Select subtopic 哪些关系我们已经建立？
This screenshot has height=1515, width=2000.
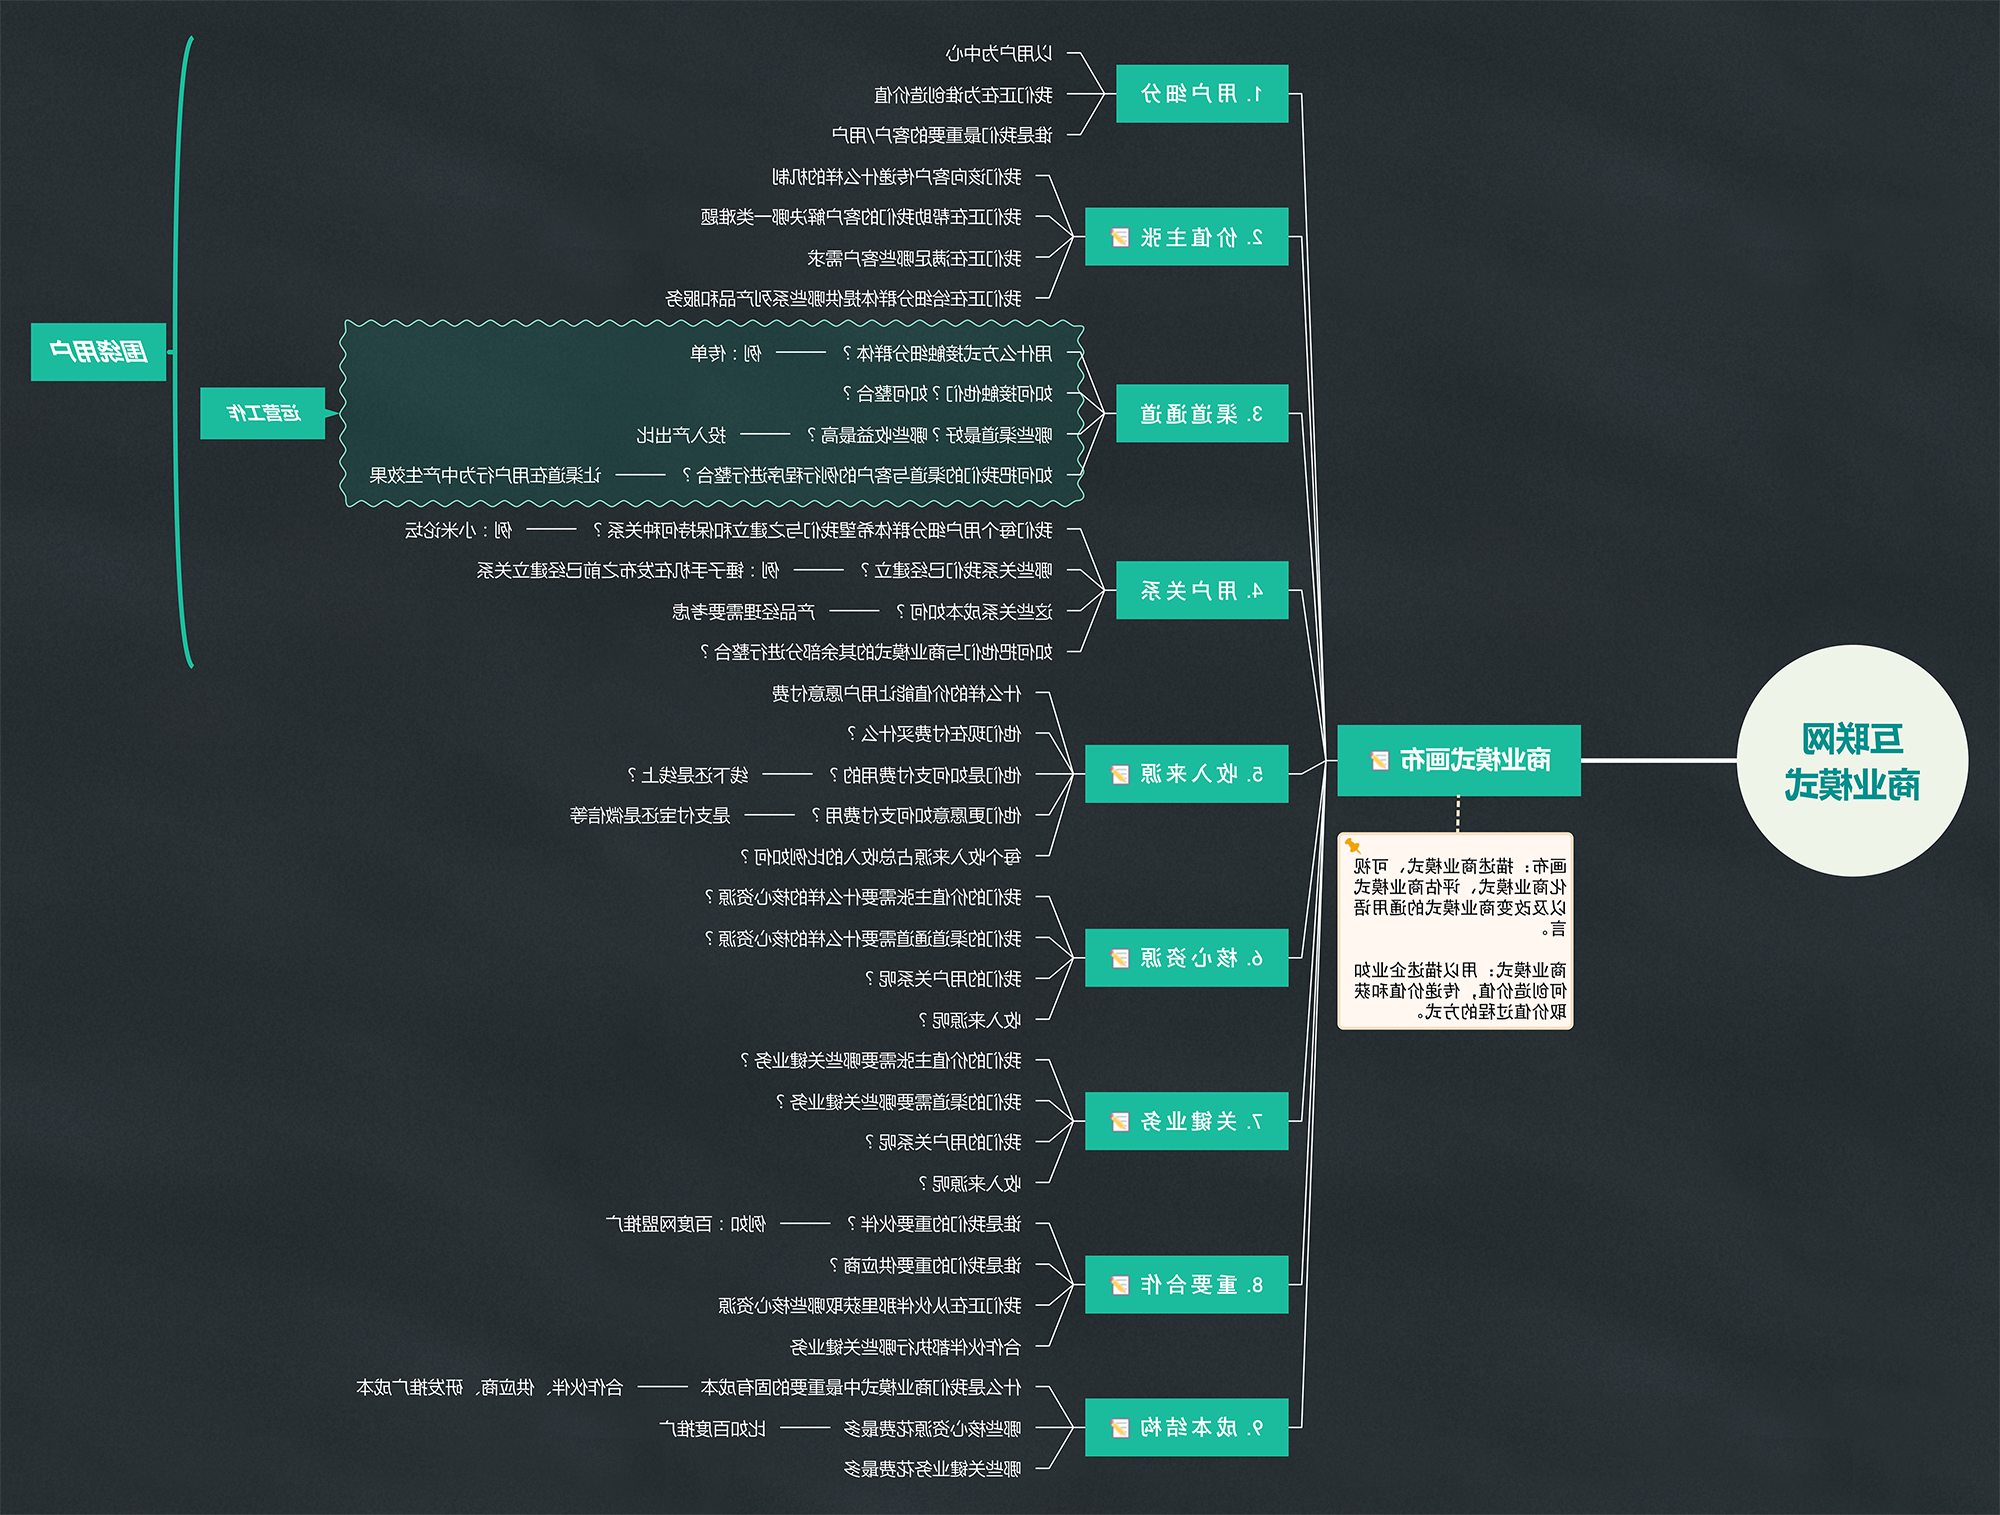(x=957, y=570)
